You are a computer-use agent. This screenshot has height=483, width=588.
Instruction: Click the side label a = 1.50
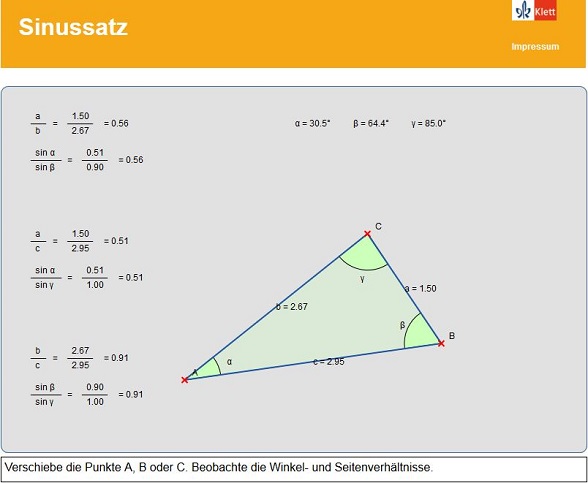point(421,288)
